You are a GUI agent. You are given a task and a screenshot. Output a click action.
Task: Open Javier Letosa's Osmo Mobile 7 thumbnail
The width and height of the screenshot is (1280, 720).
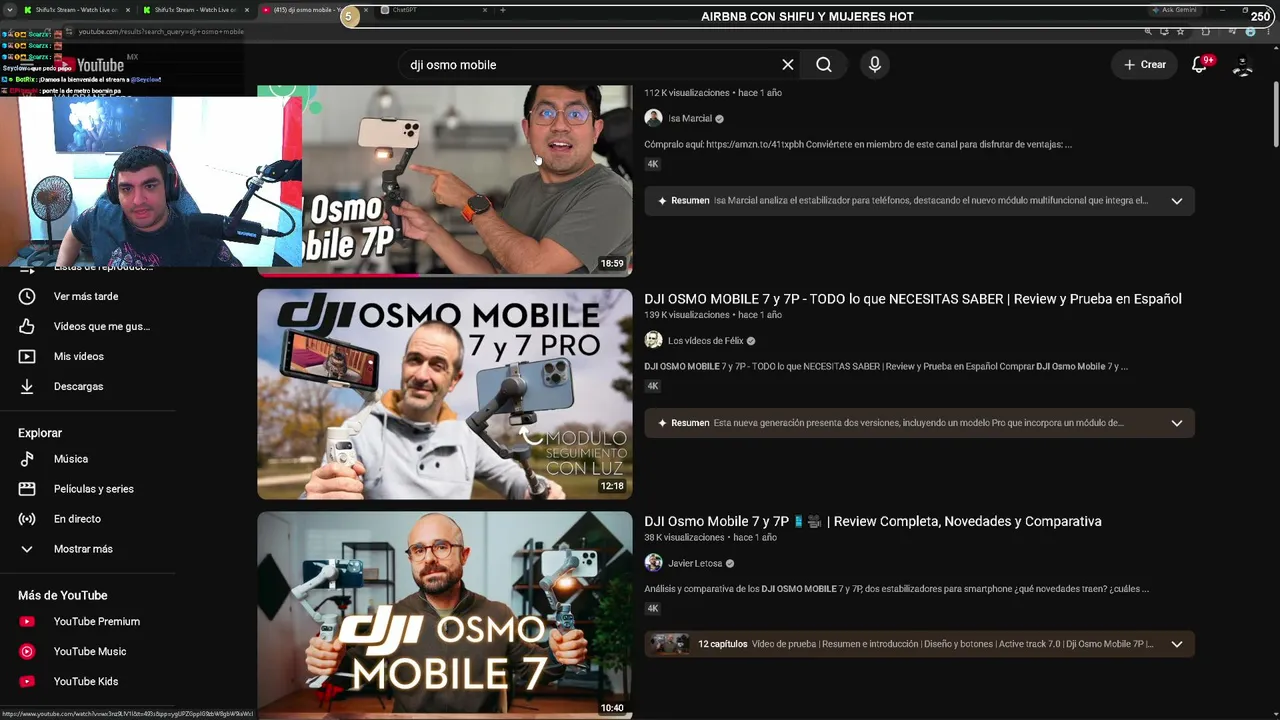[x=445, y=615]
